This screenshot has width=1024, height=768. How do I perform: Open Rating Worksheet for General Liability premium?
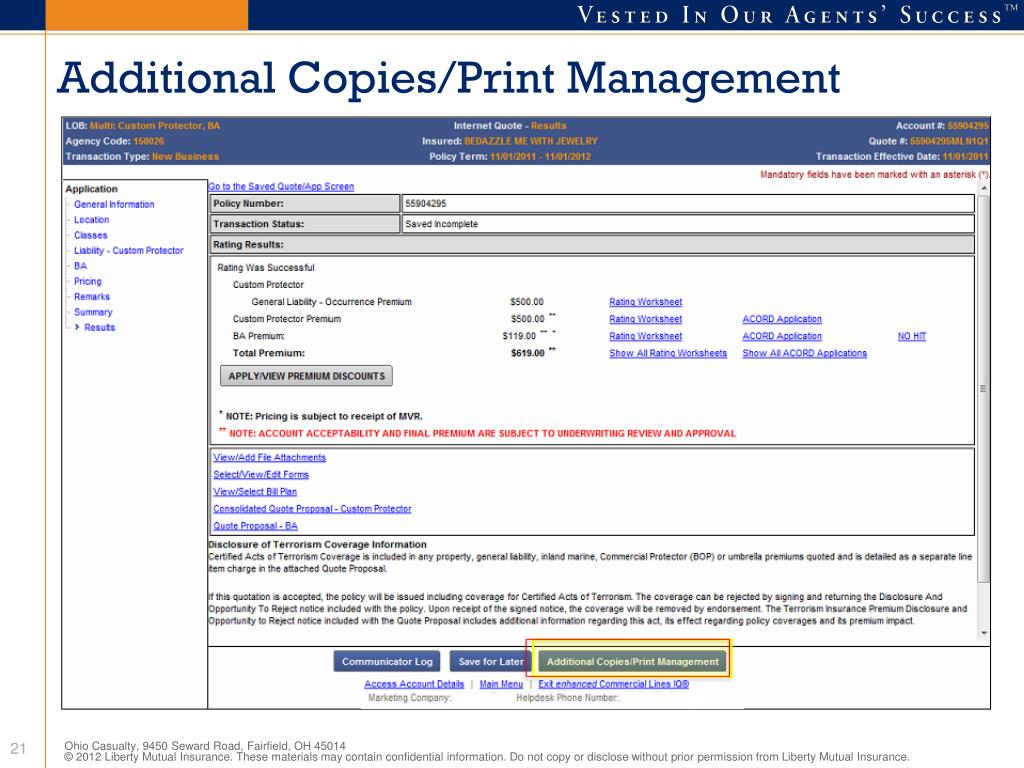pyautogui.click(x=646, y=302)
